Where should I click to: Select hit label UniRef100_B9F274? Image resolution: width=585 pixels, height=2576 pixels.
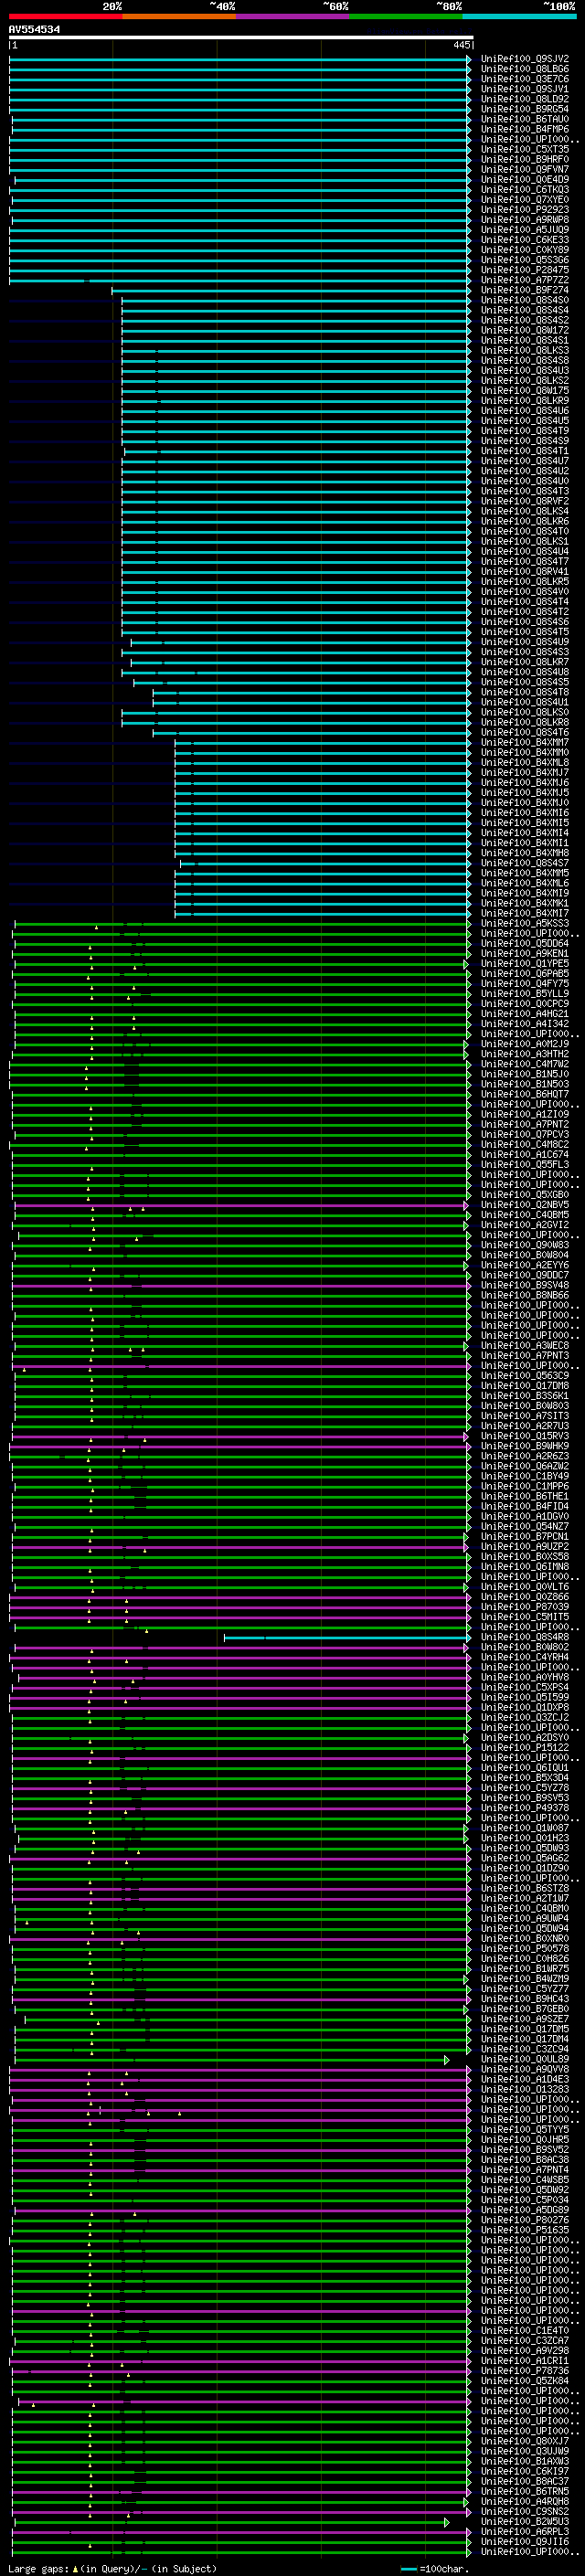525,290
